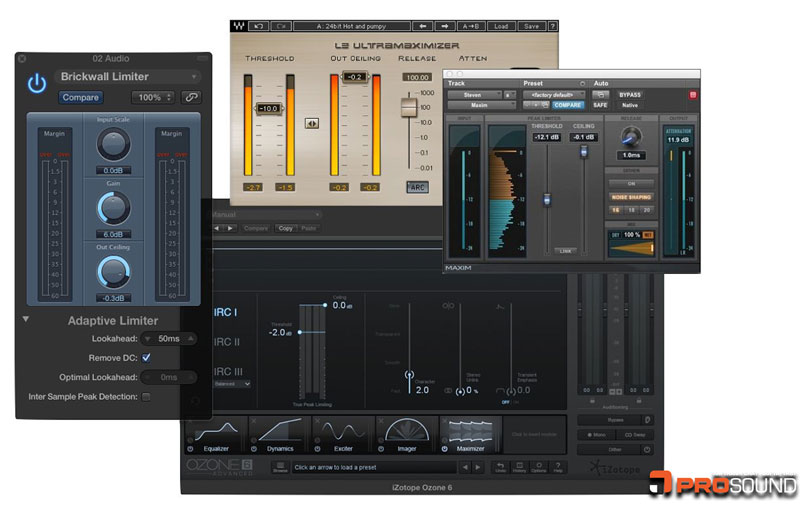Uncheck the Remove DC checkbox
The height and width of the screenshot is (508, 800).
(147, 357)
